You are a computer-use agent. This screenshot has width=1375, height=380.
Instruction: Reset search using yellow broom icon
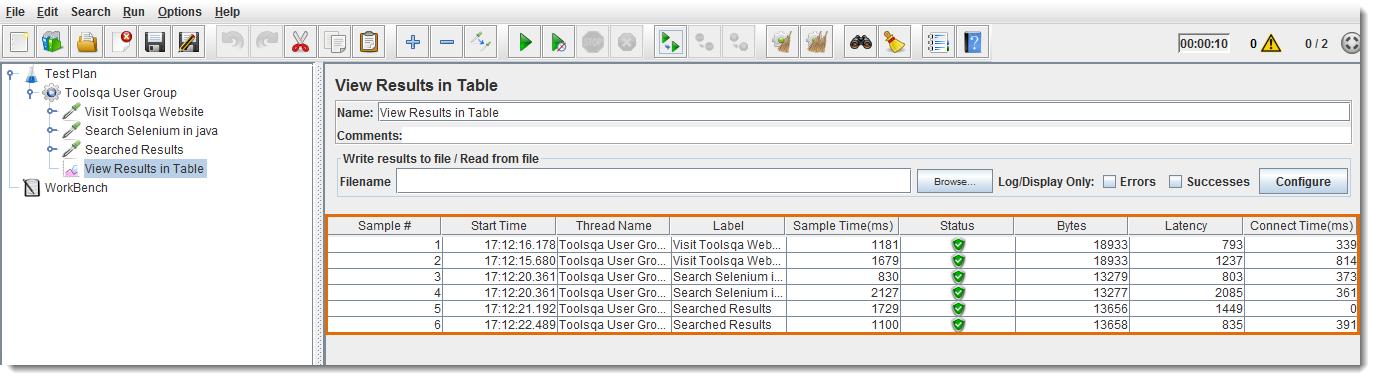coord(894,43)
